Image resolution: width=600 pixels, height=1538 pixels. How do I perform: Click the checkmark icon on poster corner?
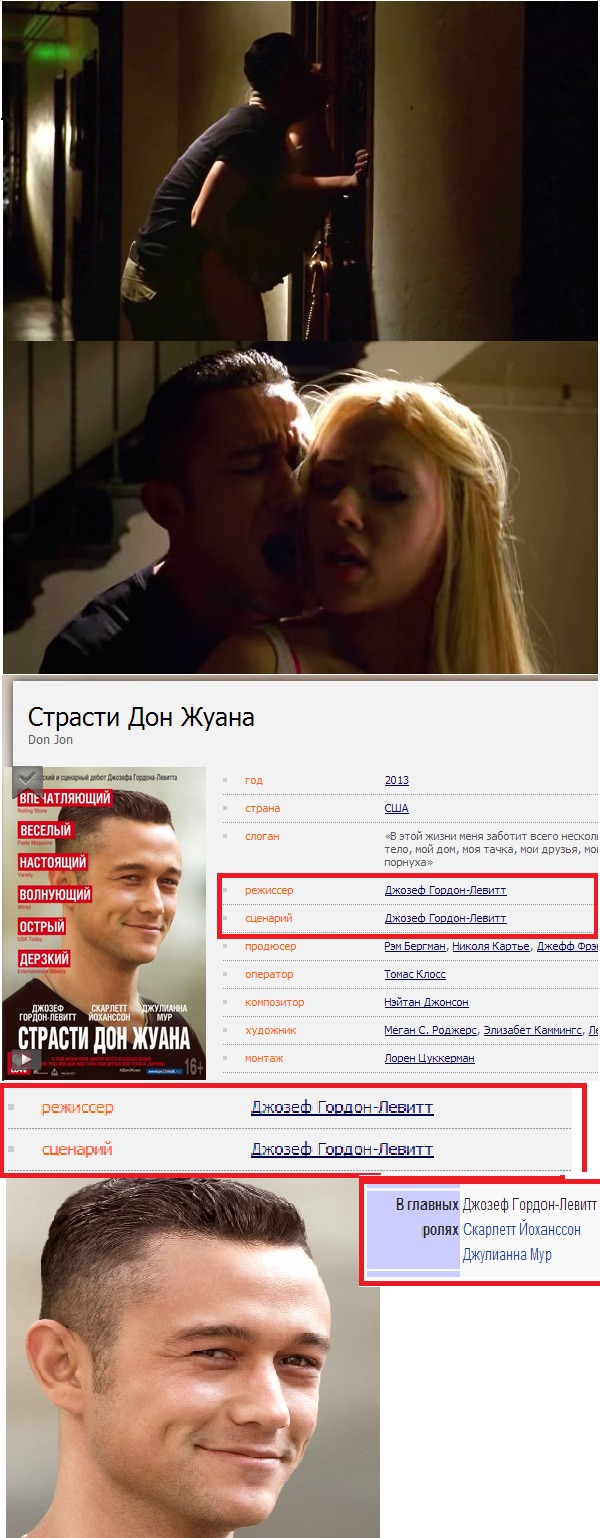(27, 781)
